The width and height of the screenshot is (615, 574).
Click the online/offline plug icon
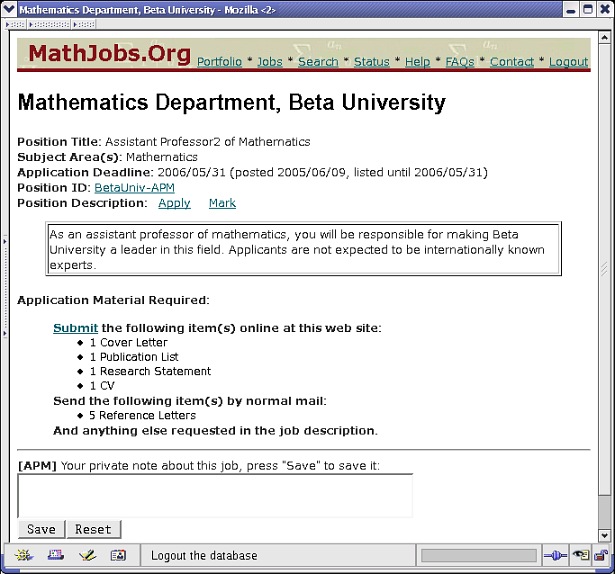(x=555, y=555)
